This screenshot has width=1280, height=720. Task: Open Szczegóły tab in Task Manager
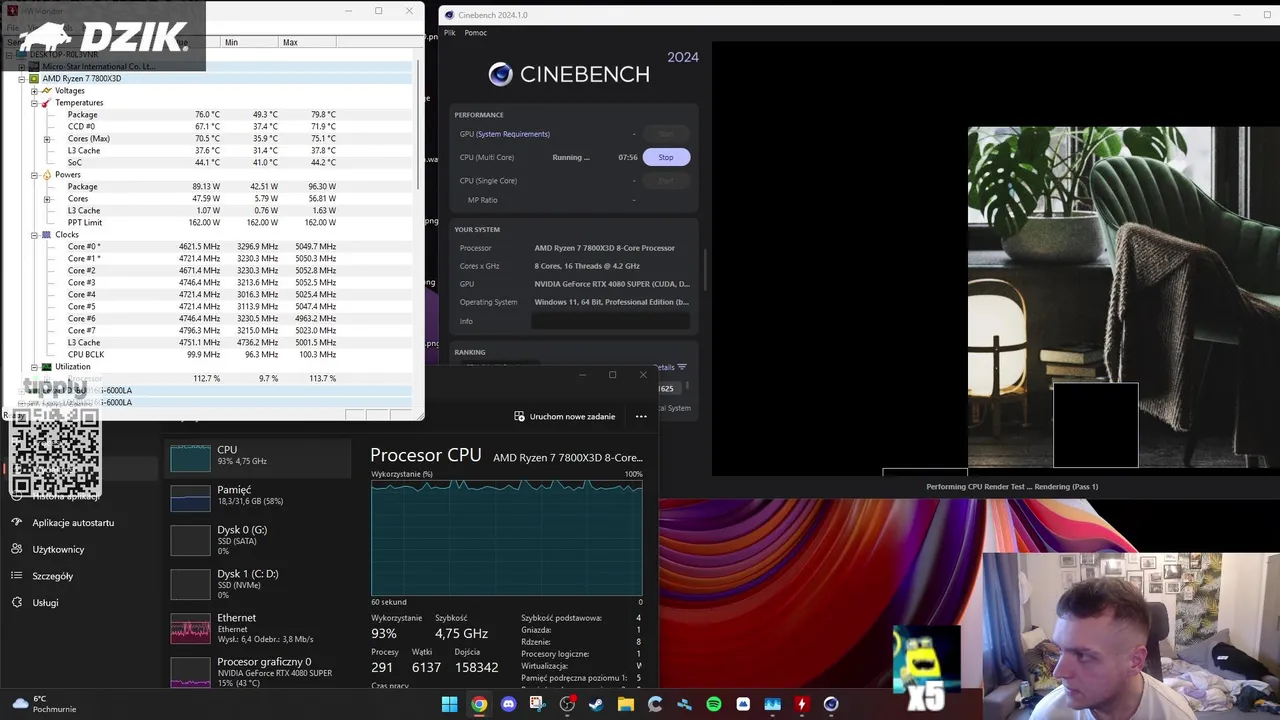(x=53, y=576)
